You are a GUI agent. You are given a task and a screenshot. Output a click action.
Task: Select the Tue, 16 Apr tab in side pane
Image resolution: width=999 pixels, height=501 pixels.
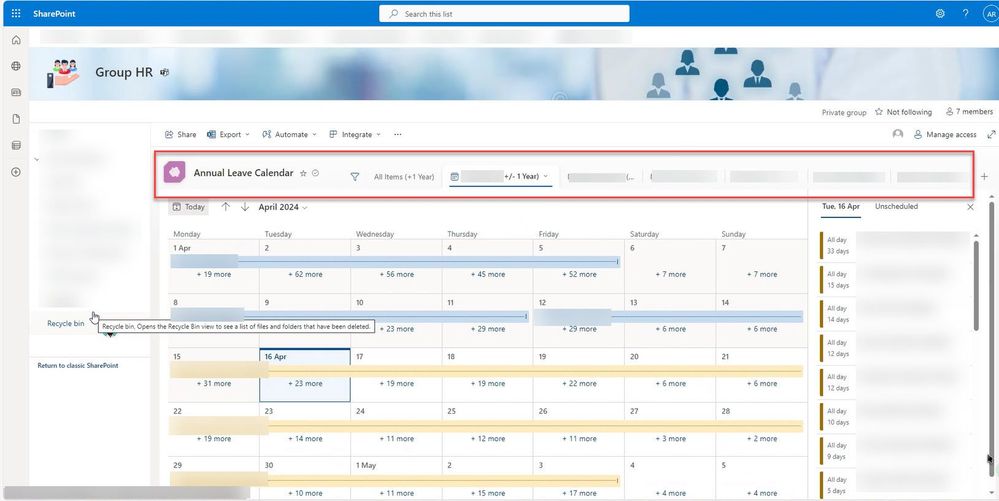[x=840, y=207]
